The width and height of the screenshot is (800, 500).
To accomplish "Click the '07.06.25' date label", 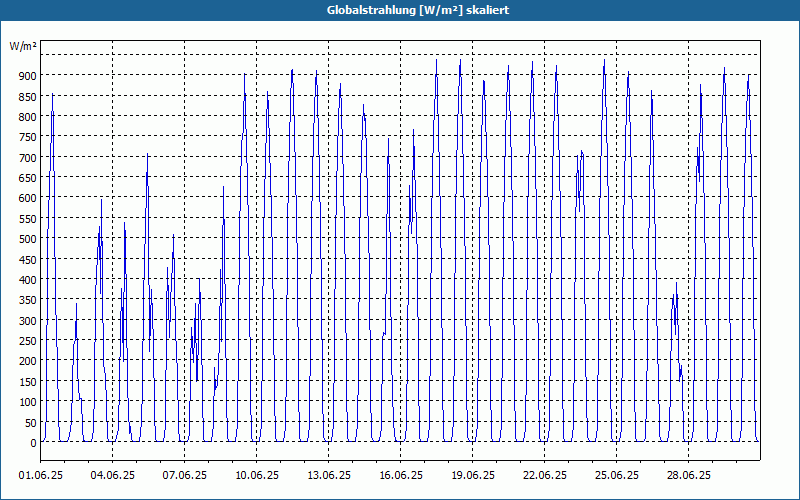I will [185, 475].
